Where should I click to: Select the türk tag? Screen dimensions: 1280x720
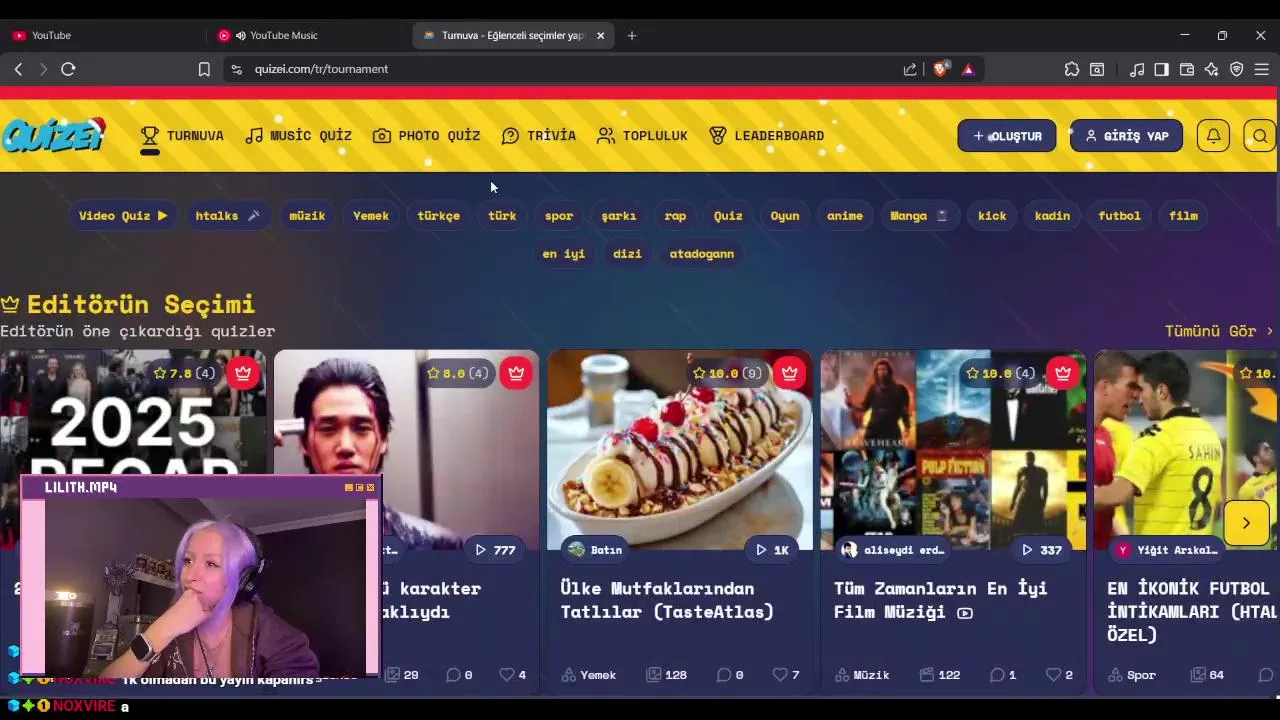[502, 216]
